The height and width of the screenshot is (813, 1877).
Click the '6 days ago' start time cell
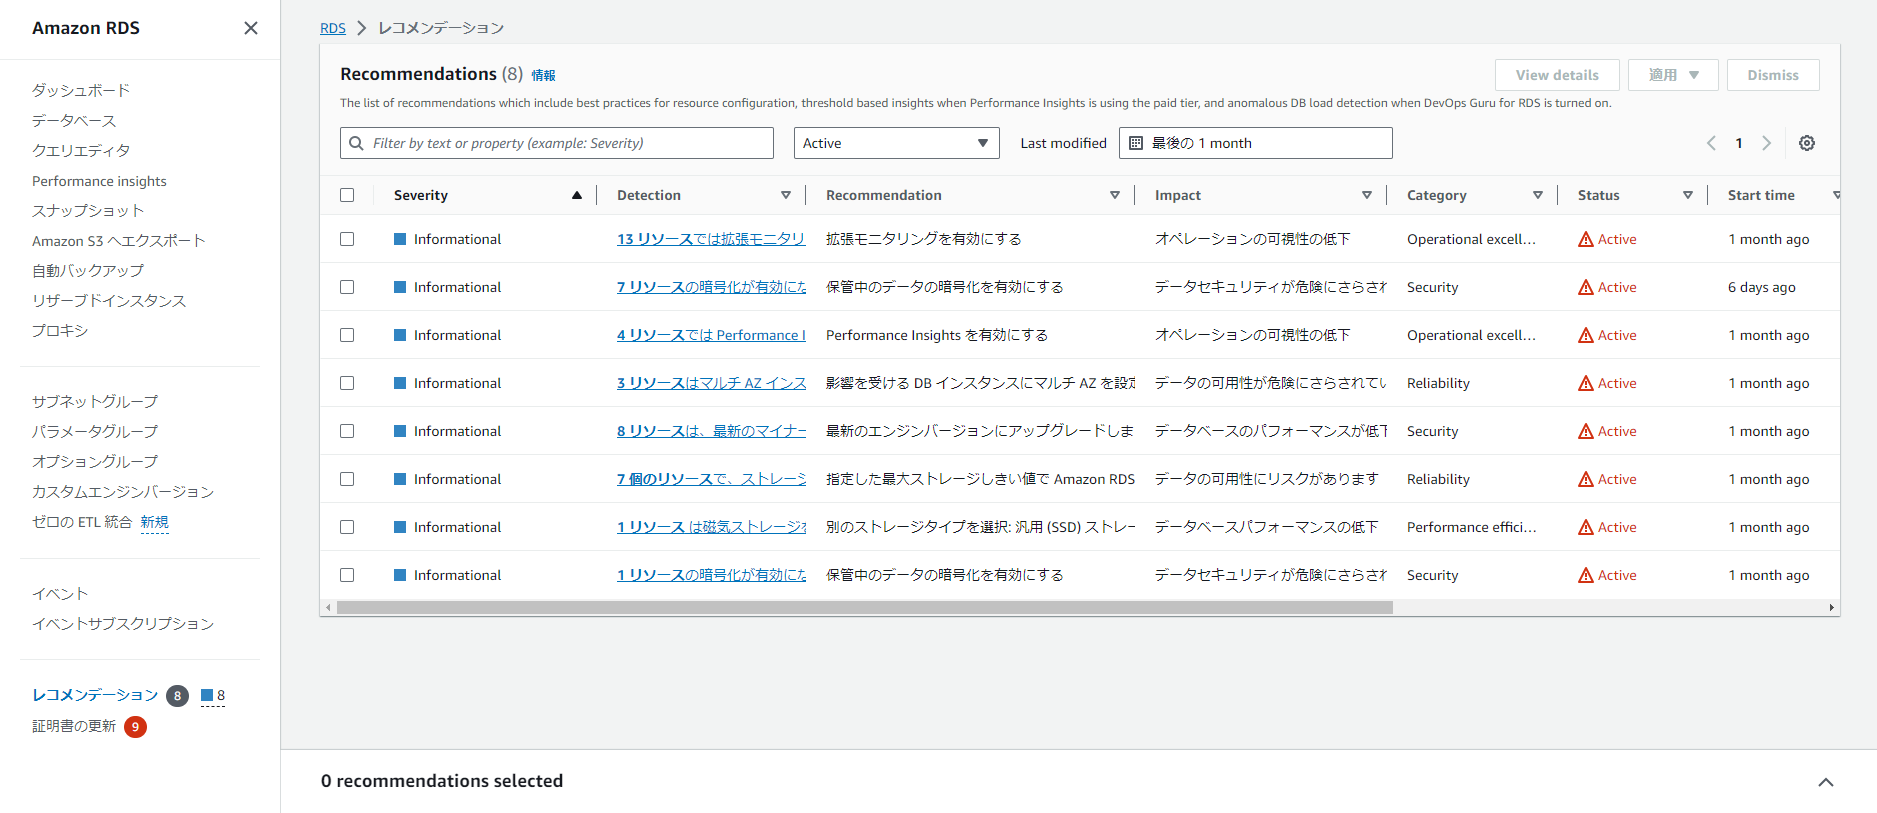pyautogui.click(x=1762, y=287)
